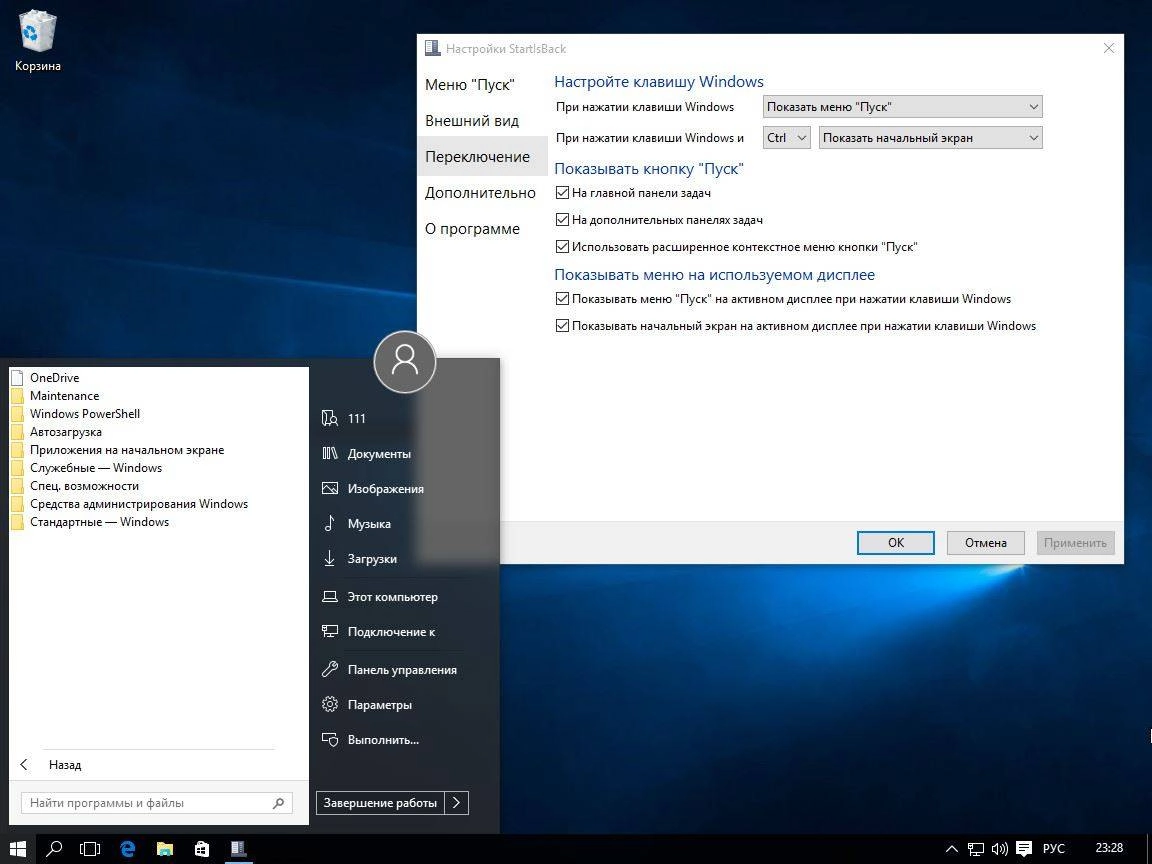Click the search magnifier in Start search box
Viewport: 1152px width, 864px height.
(278, 803)
